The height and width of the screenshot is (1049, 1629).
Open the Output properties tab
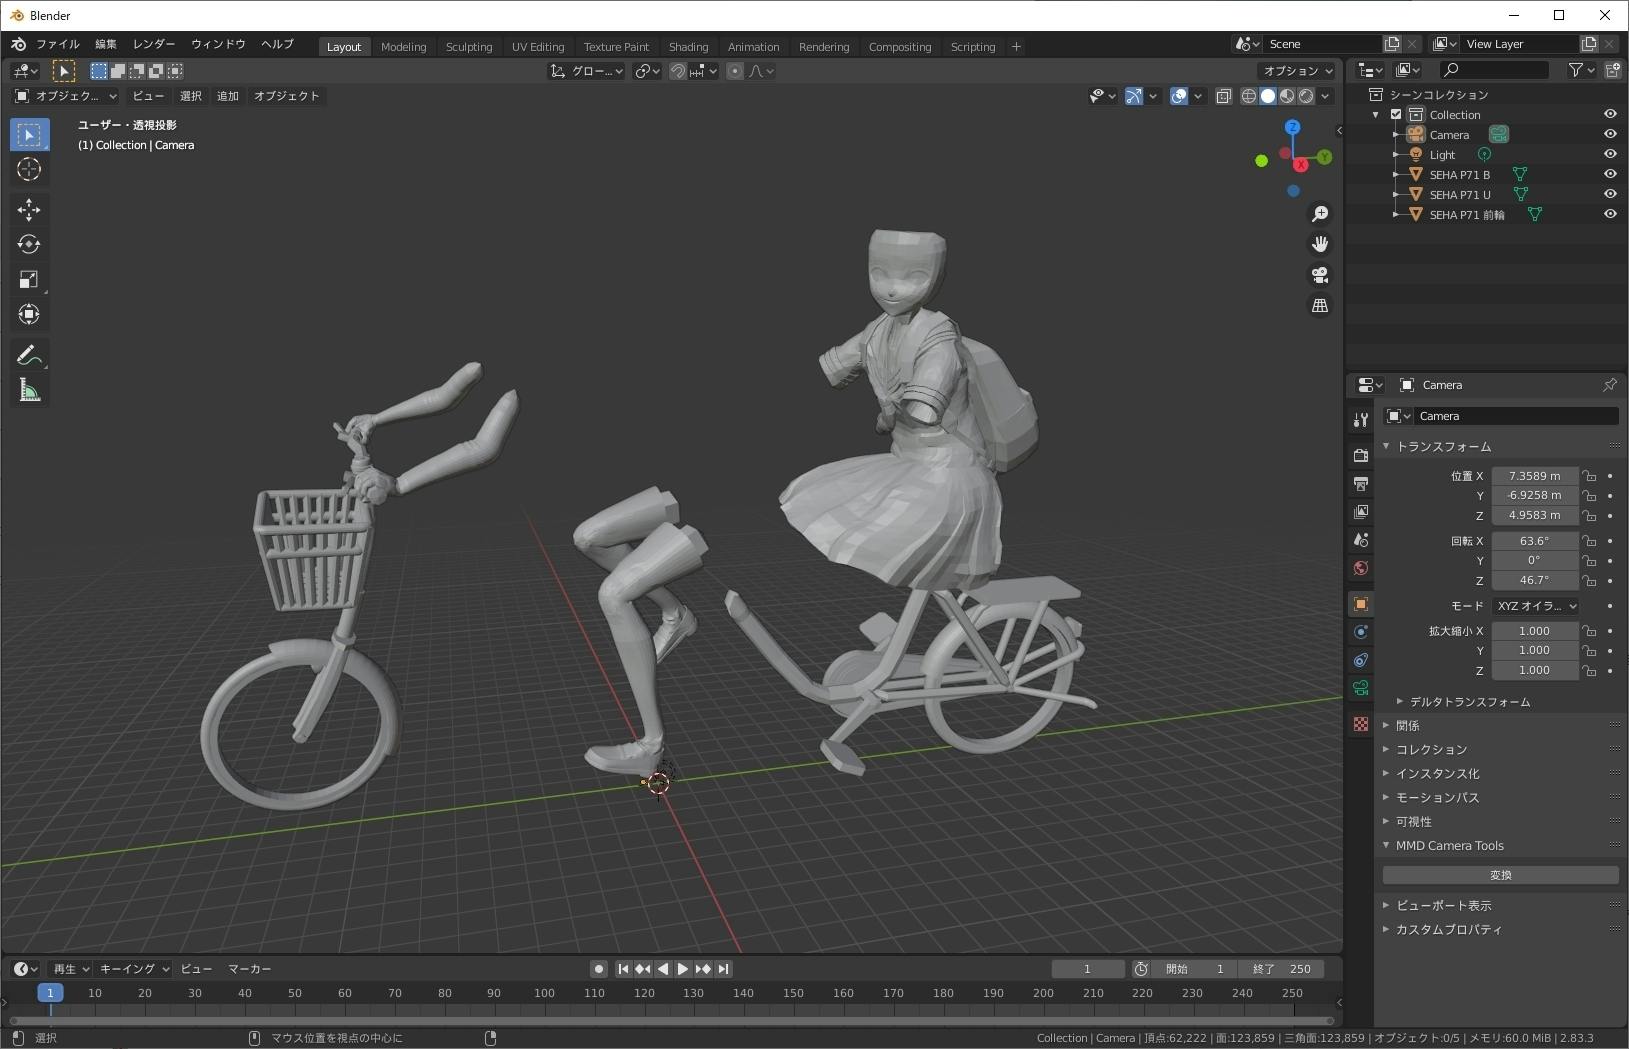(1360, 484)
